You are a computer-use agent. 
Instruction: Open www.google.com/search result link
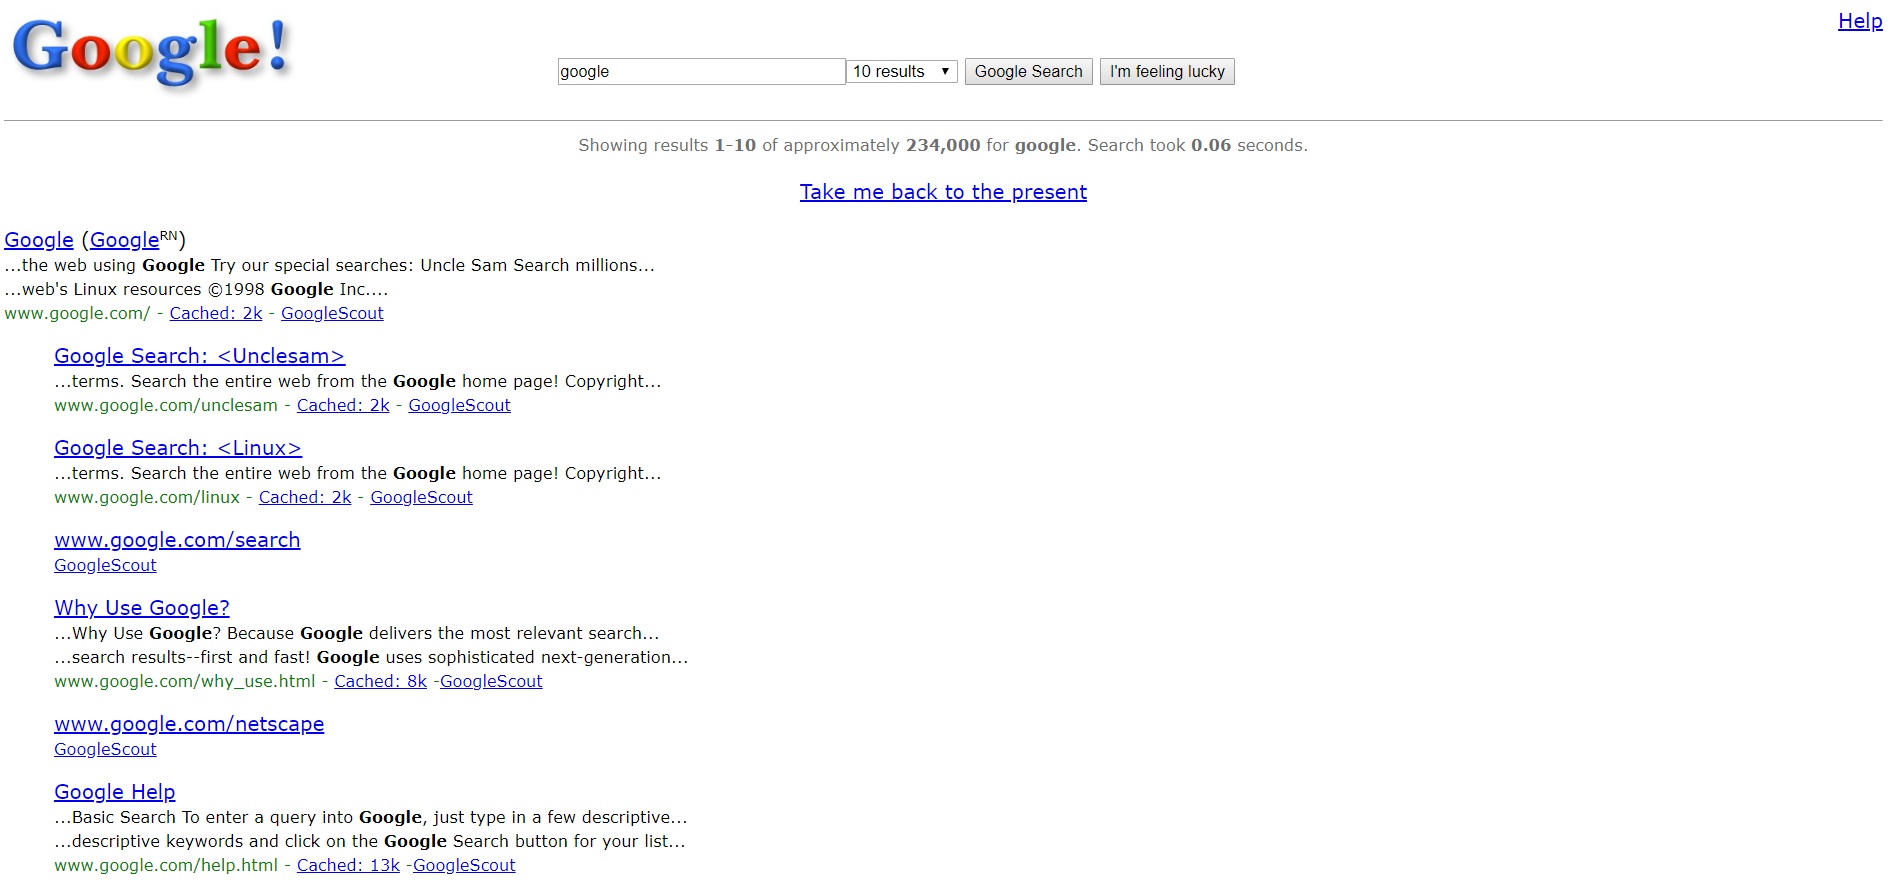[177, 540]
